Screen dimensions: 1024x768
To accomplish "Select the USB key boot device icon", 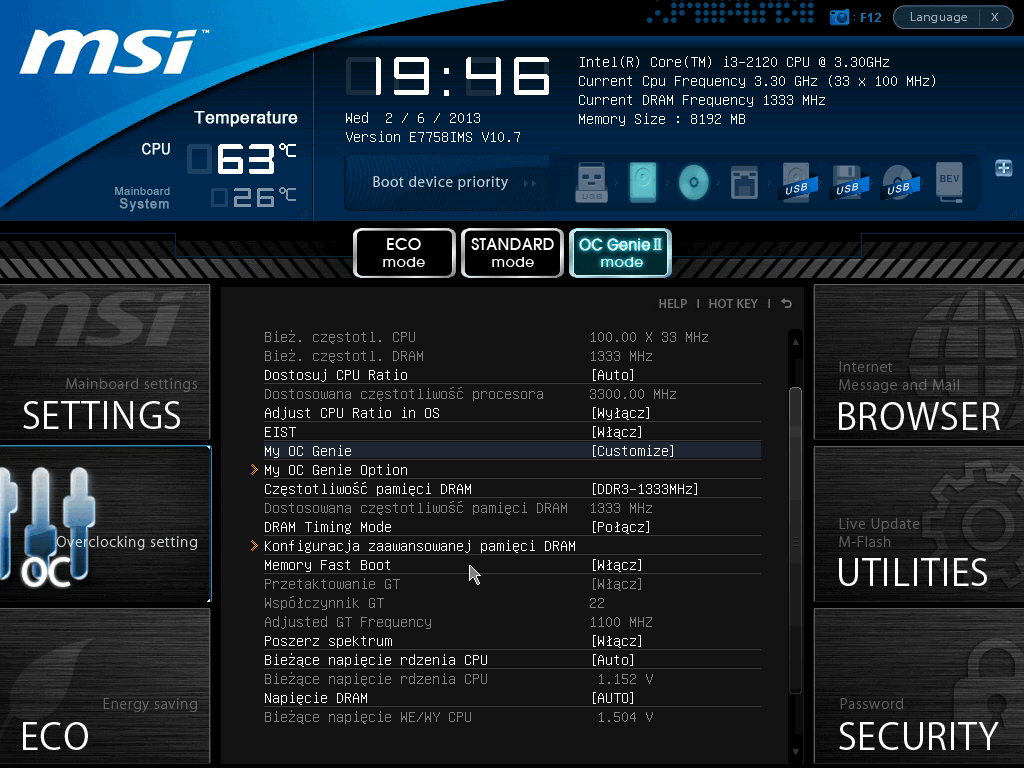I will pos(592,182).
